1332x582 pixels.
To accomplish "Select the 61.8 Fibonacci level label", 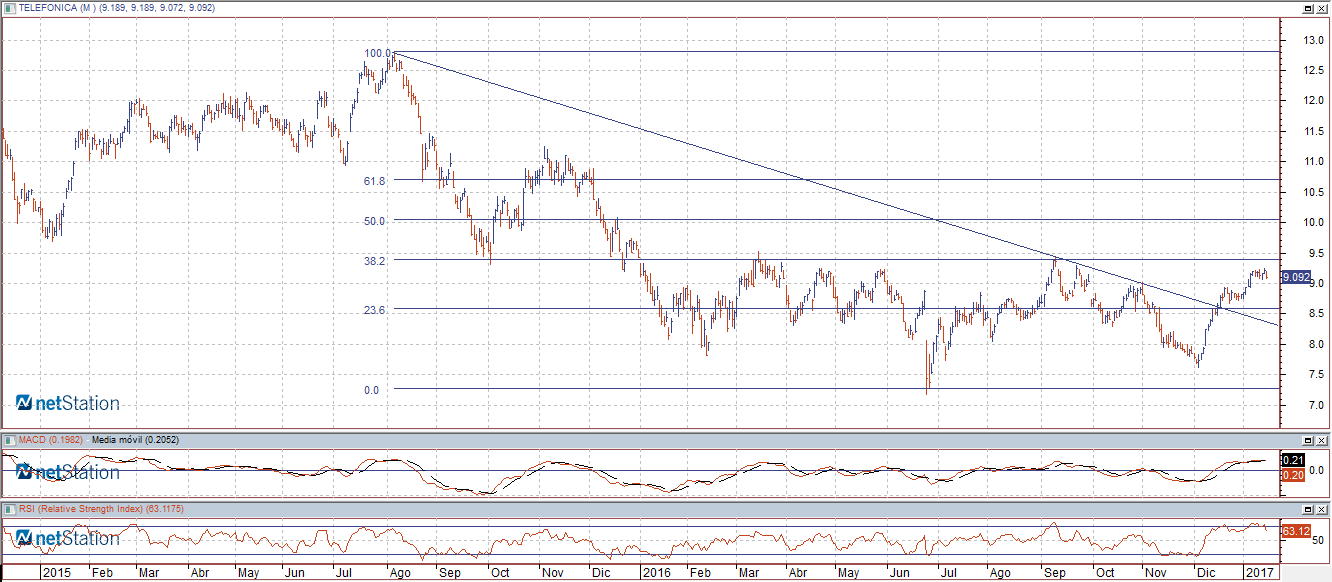I will coord(375,181).
